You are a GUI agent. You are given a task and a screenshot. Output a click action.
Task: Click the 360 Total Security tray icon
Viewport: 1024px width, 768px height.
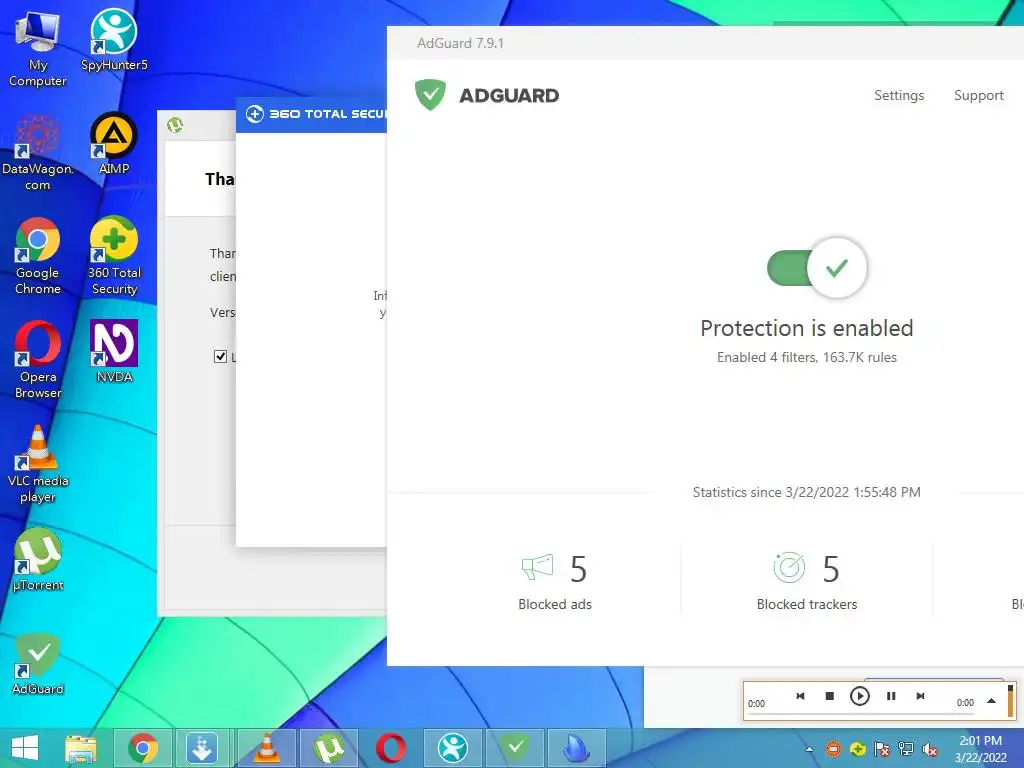click(857, 749)
